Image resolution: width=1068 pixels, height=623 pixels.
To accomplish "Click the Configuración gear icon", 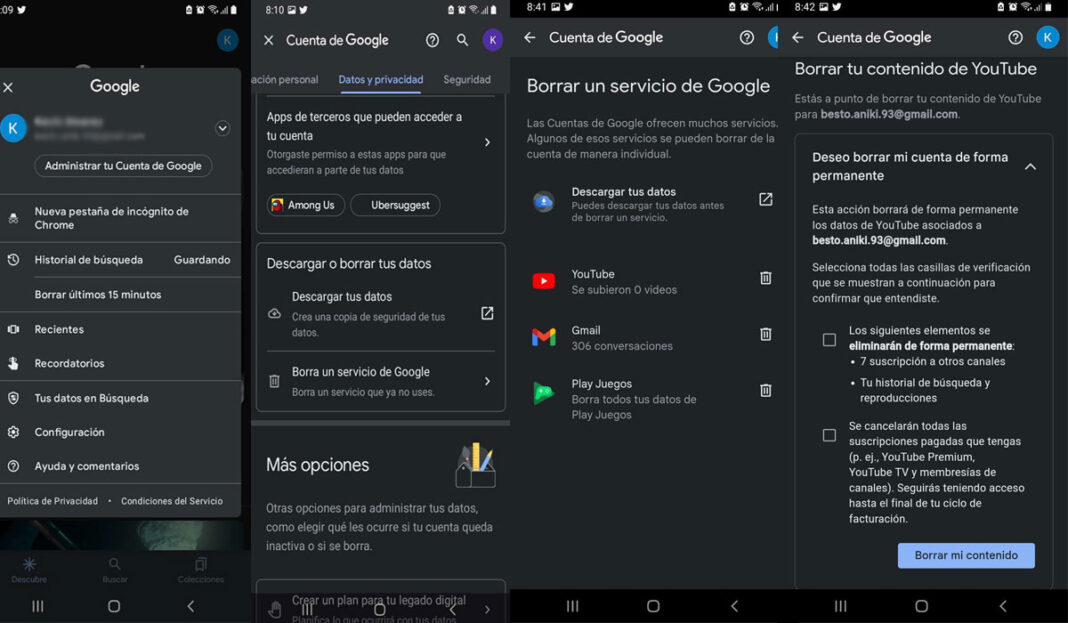I will 13,432.
